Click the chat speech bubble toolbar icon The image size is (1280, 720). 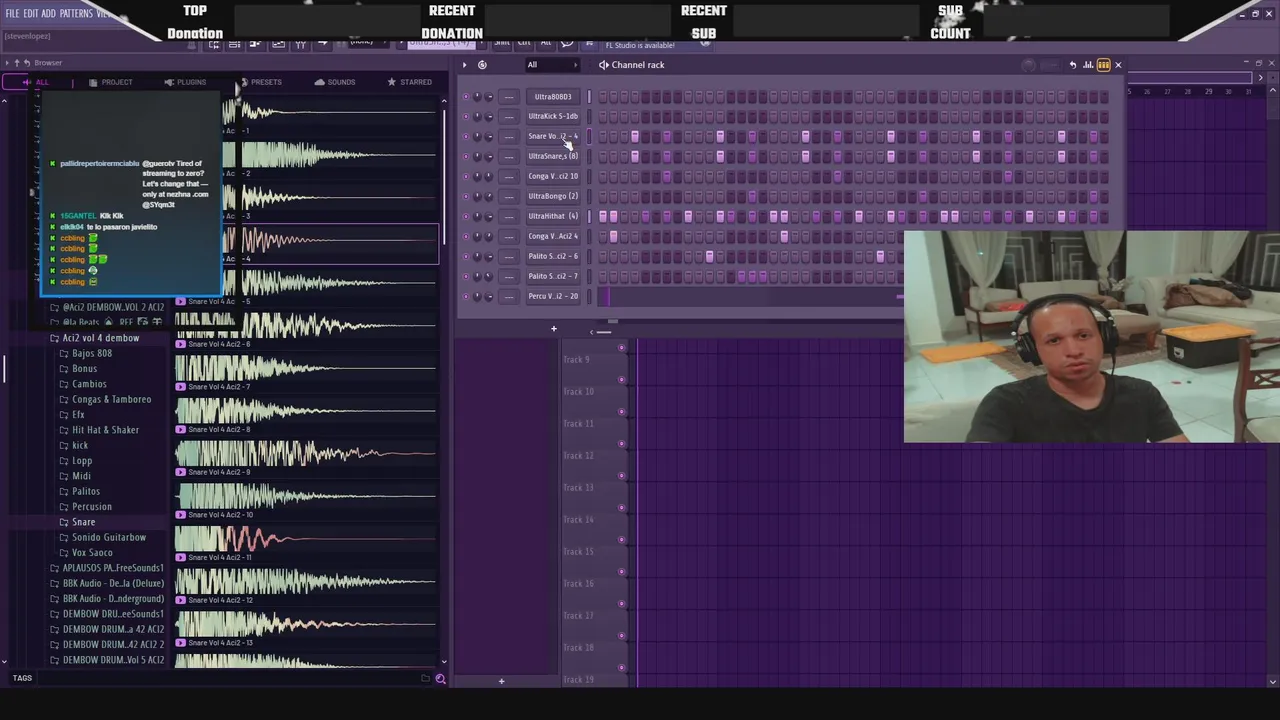tap(567, 43)
